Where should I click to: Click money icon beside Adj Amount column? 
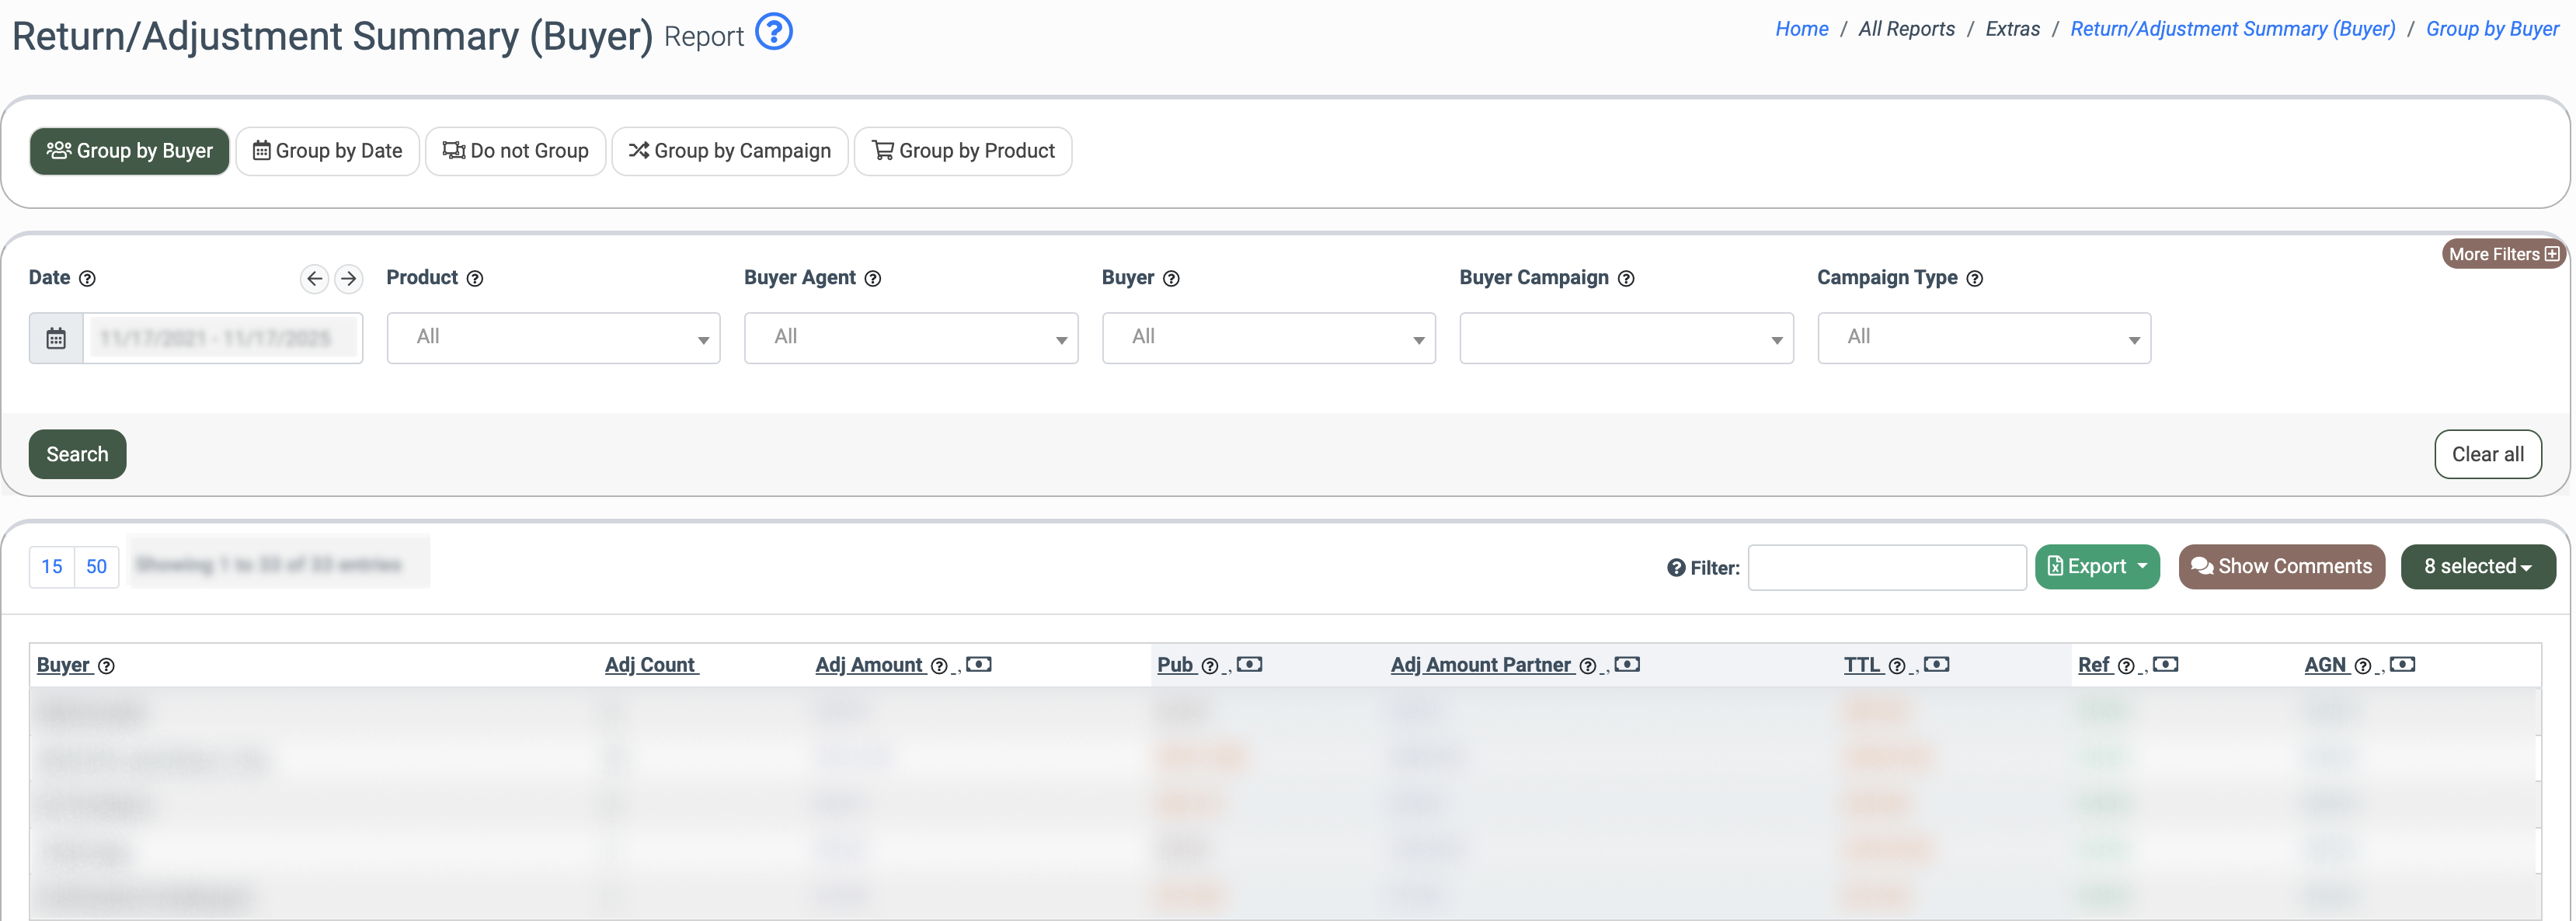click(978, 665)
